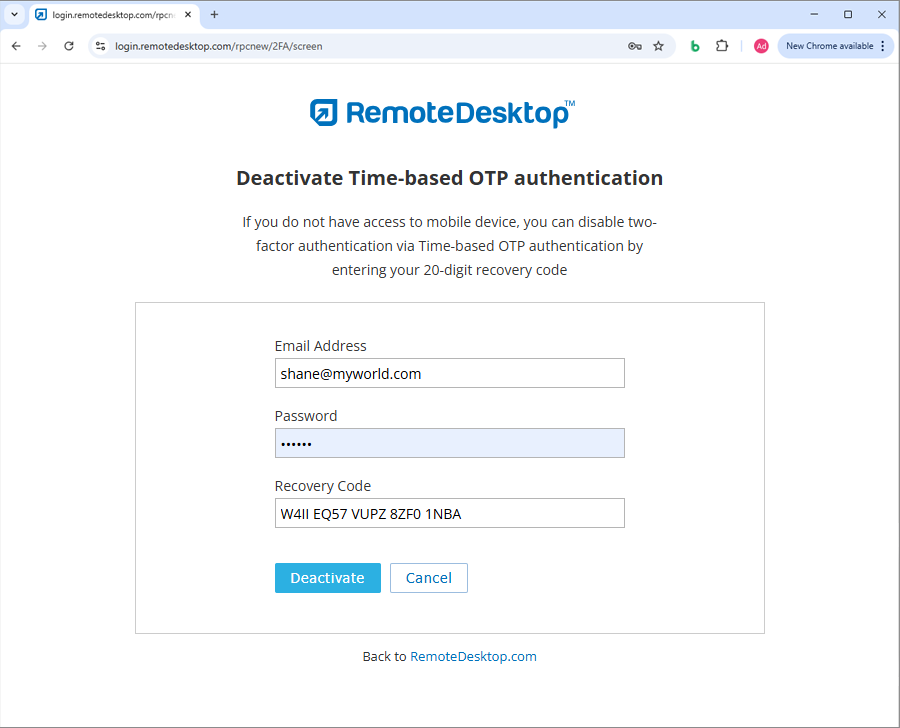Open Chrome three-dot menu
The width and height of the screenshot is (900, 728).
coord(882,46)
